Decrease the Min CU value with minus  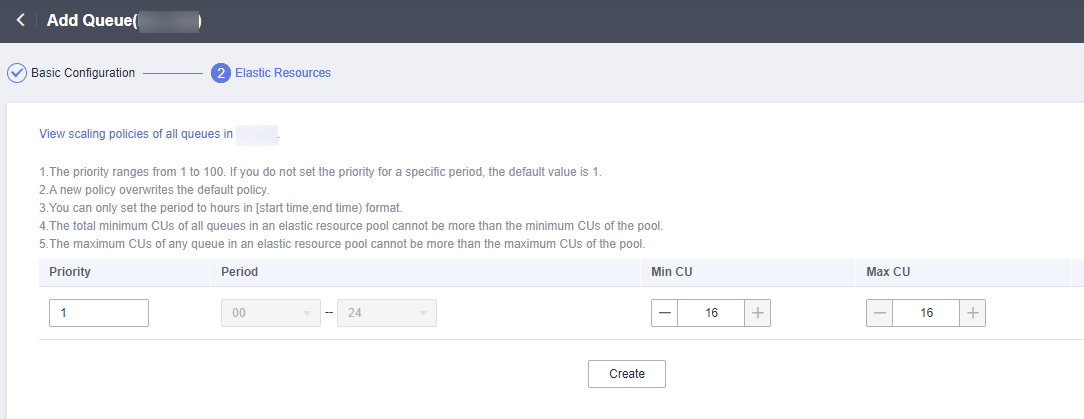pyautogui.click(x=664, y=313)
